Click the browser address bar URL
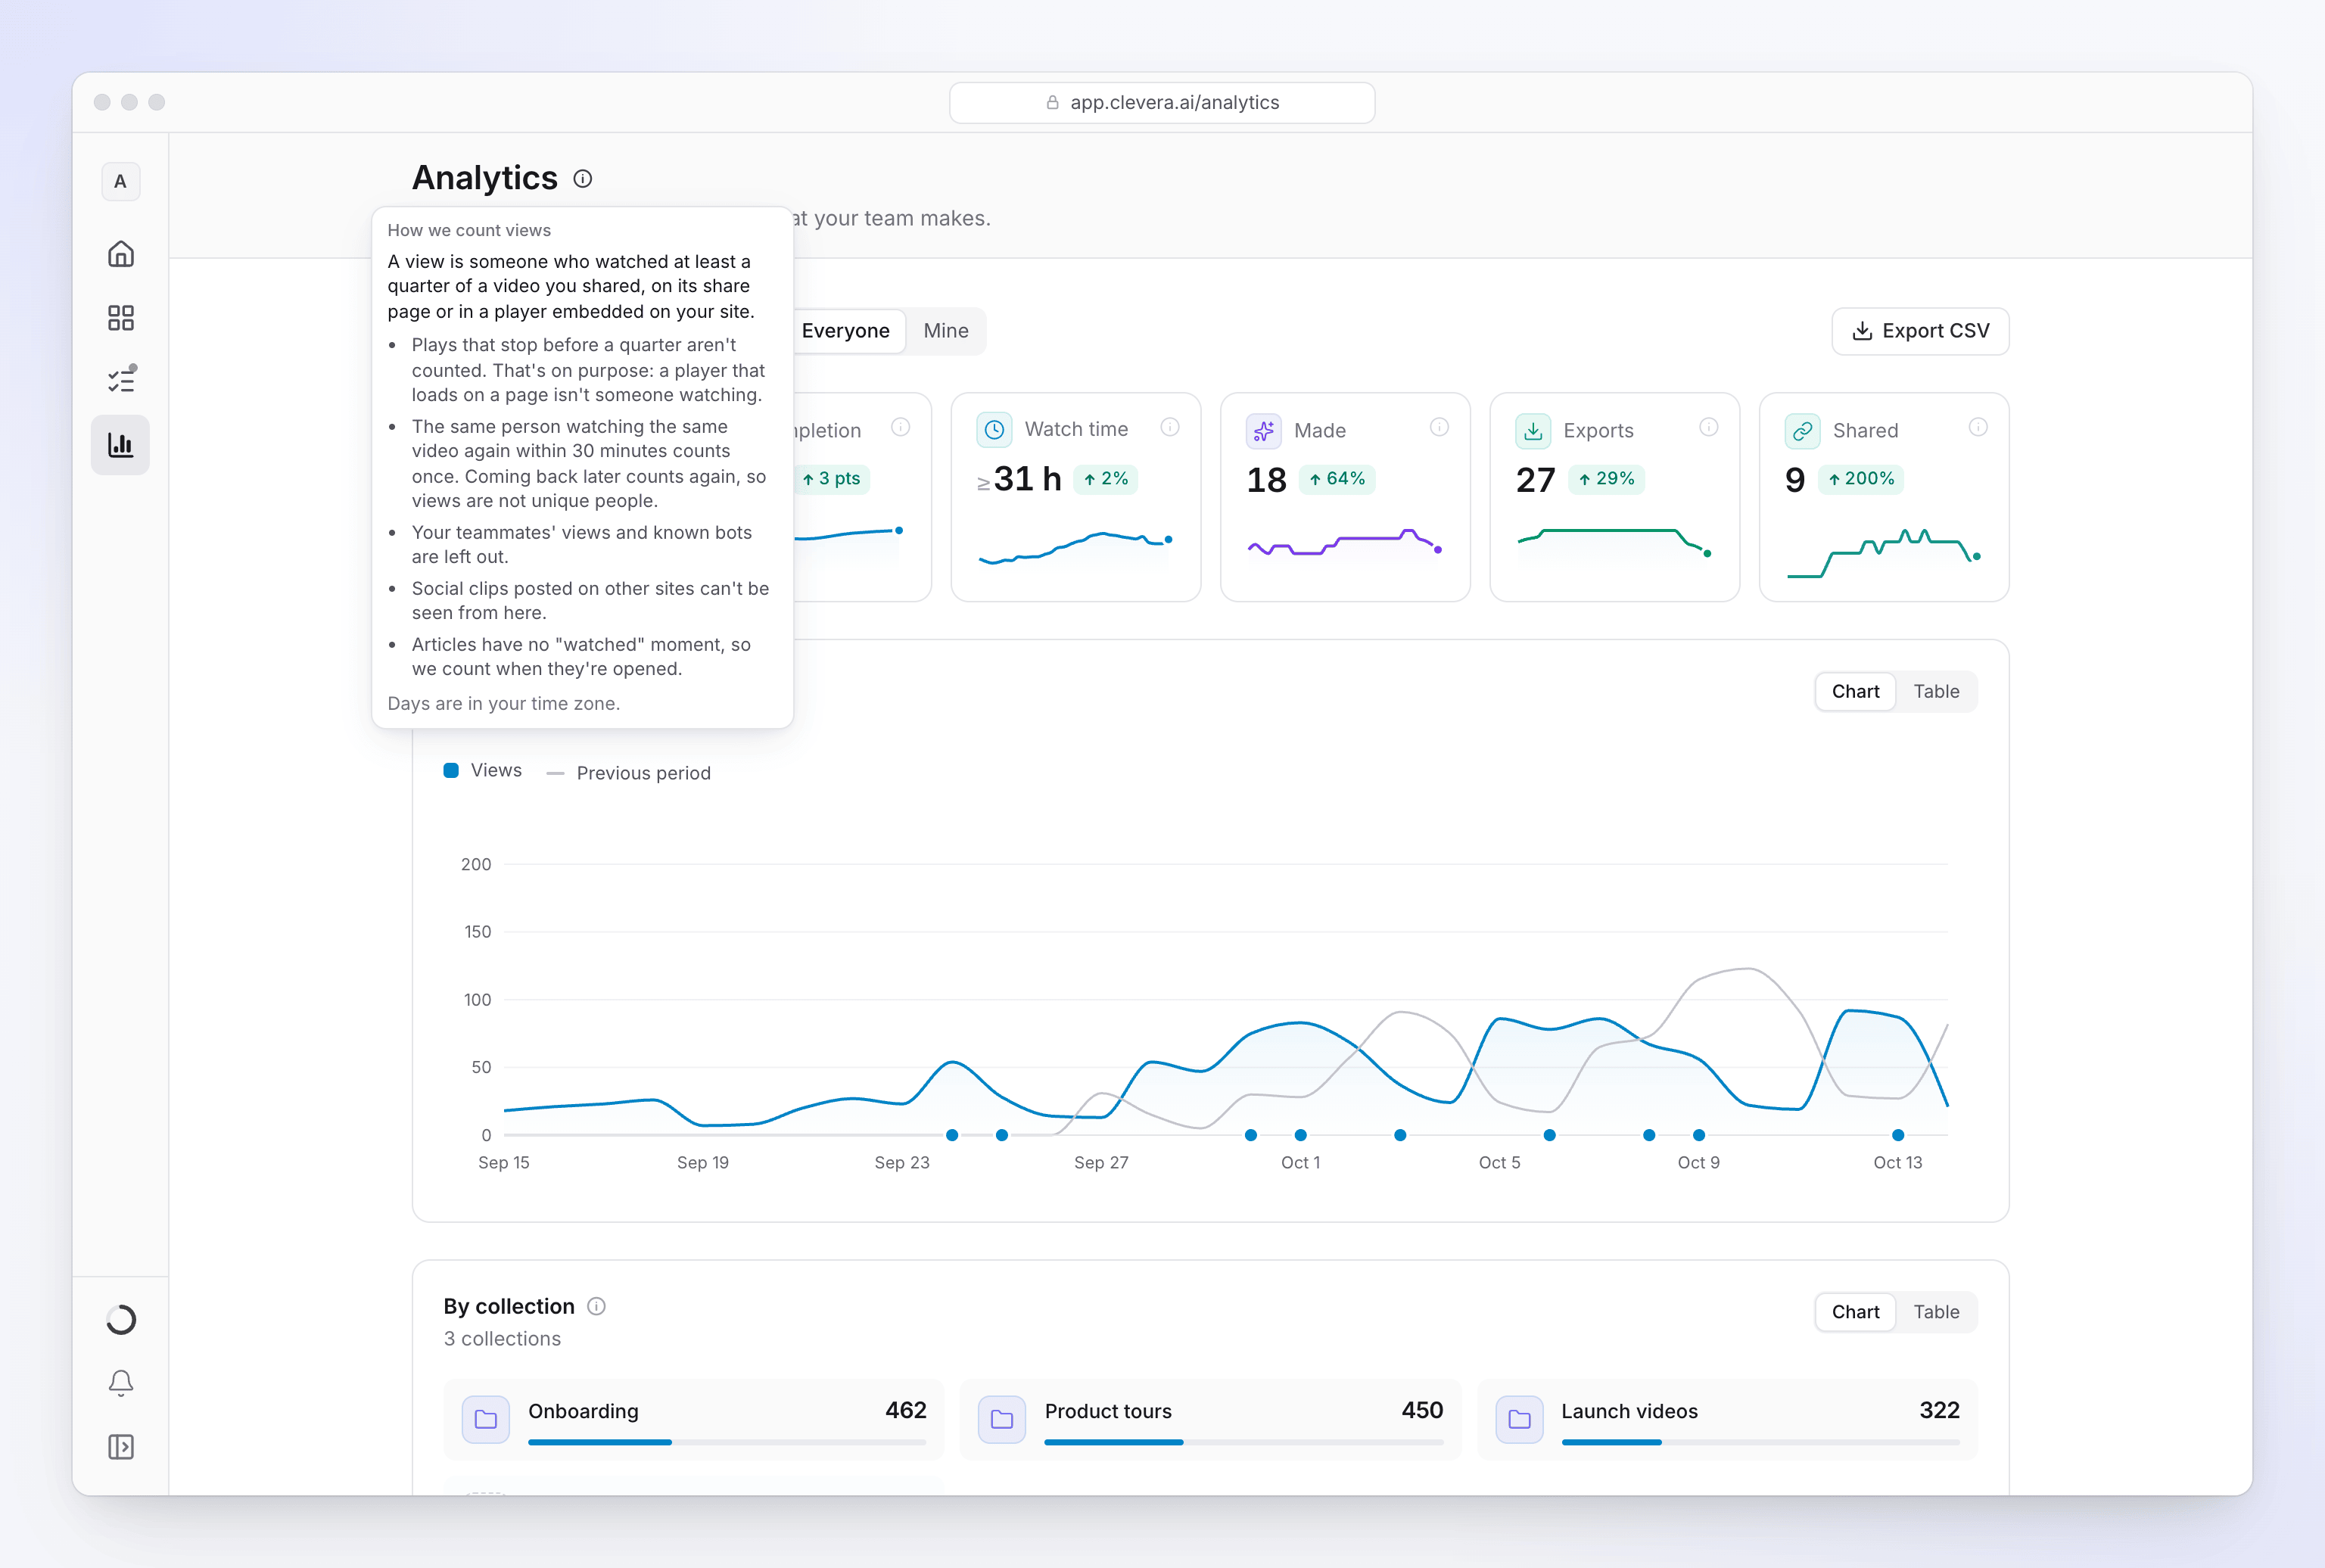 (x=1162, y=103)
